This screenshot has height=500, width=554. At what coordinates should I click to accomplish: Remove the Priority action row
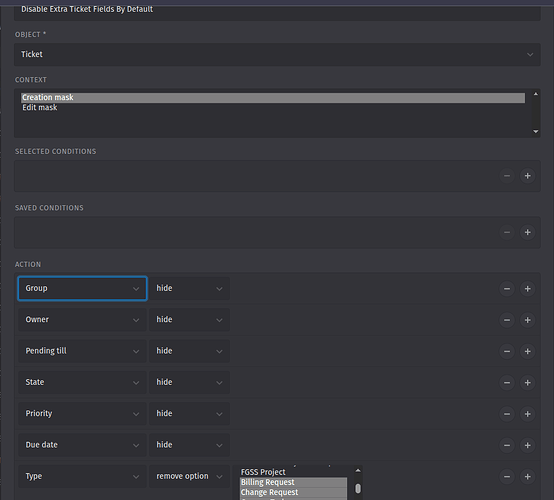[x=507, y=414]
